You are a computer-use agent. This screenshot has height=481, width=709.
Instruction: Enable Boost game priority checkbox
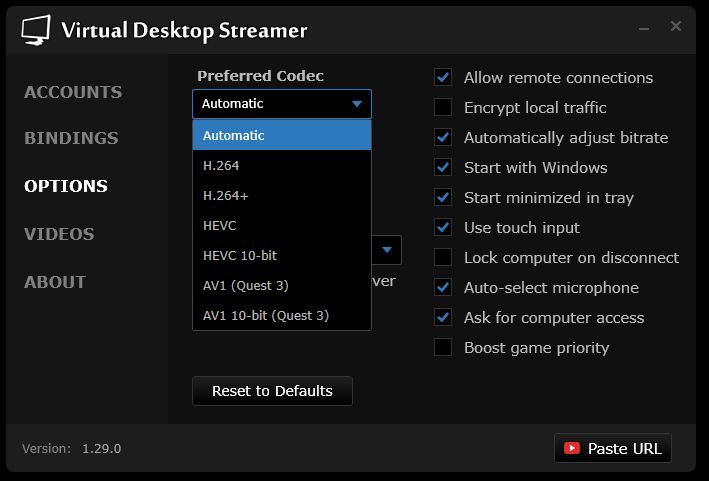(x=443, y=348)
